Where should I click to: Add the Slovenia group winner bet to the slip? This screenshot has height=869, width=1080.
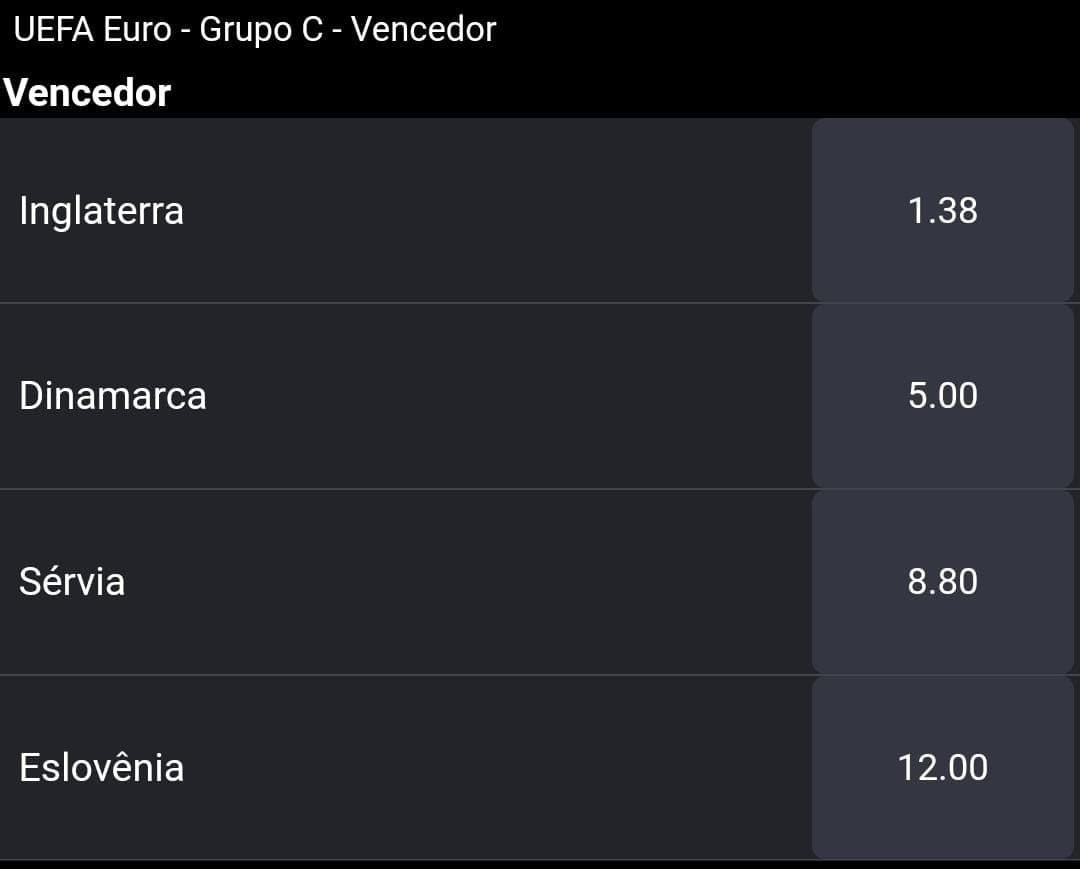942,767
